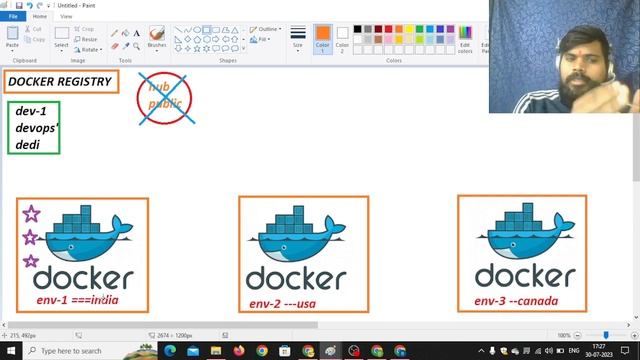Image resolution: width=640 pixels, height=360 pixels.
Task: Pick the red color swatch
Action: point(389,29)
